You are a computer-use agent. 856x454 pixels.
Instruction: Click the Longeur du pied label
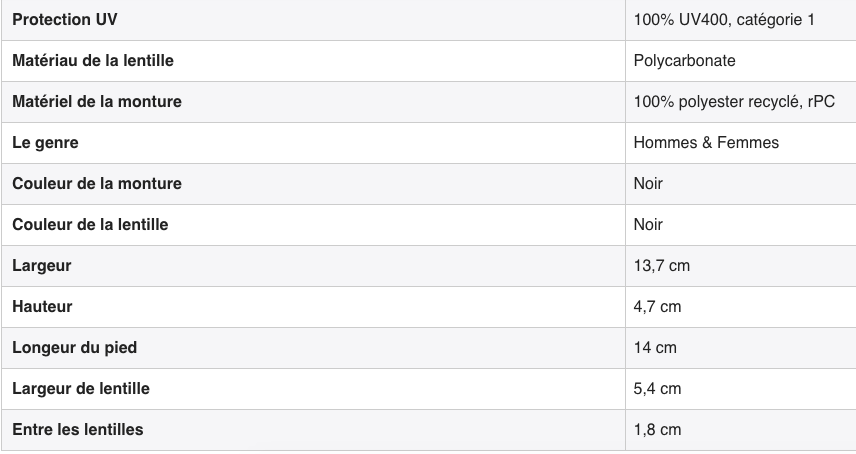[x=74, y=348]
